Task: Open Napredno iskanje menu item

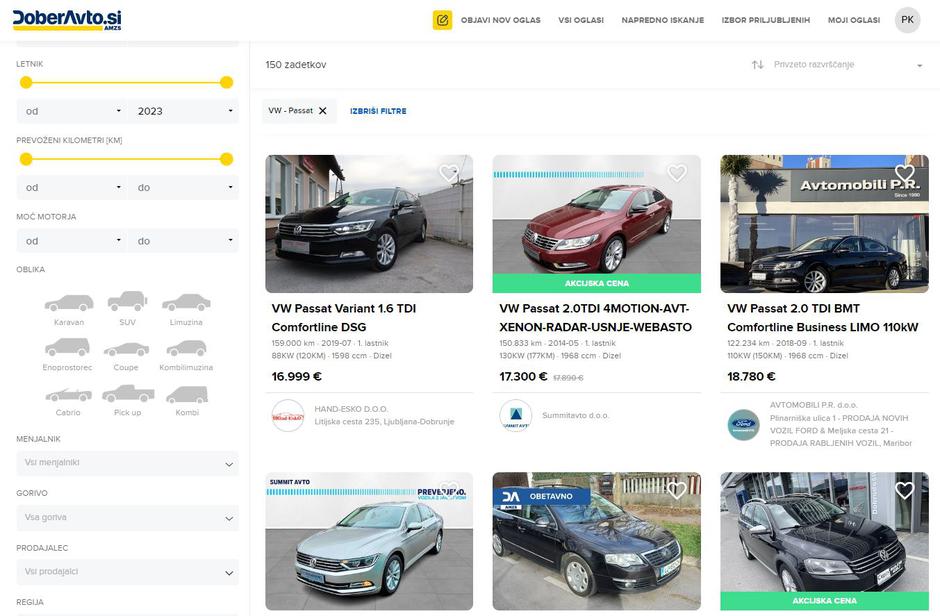Action: pos(662,20)
